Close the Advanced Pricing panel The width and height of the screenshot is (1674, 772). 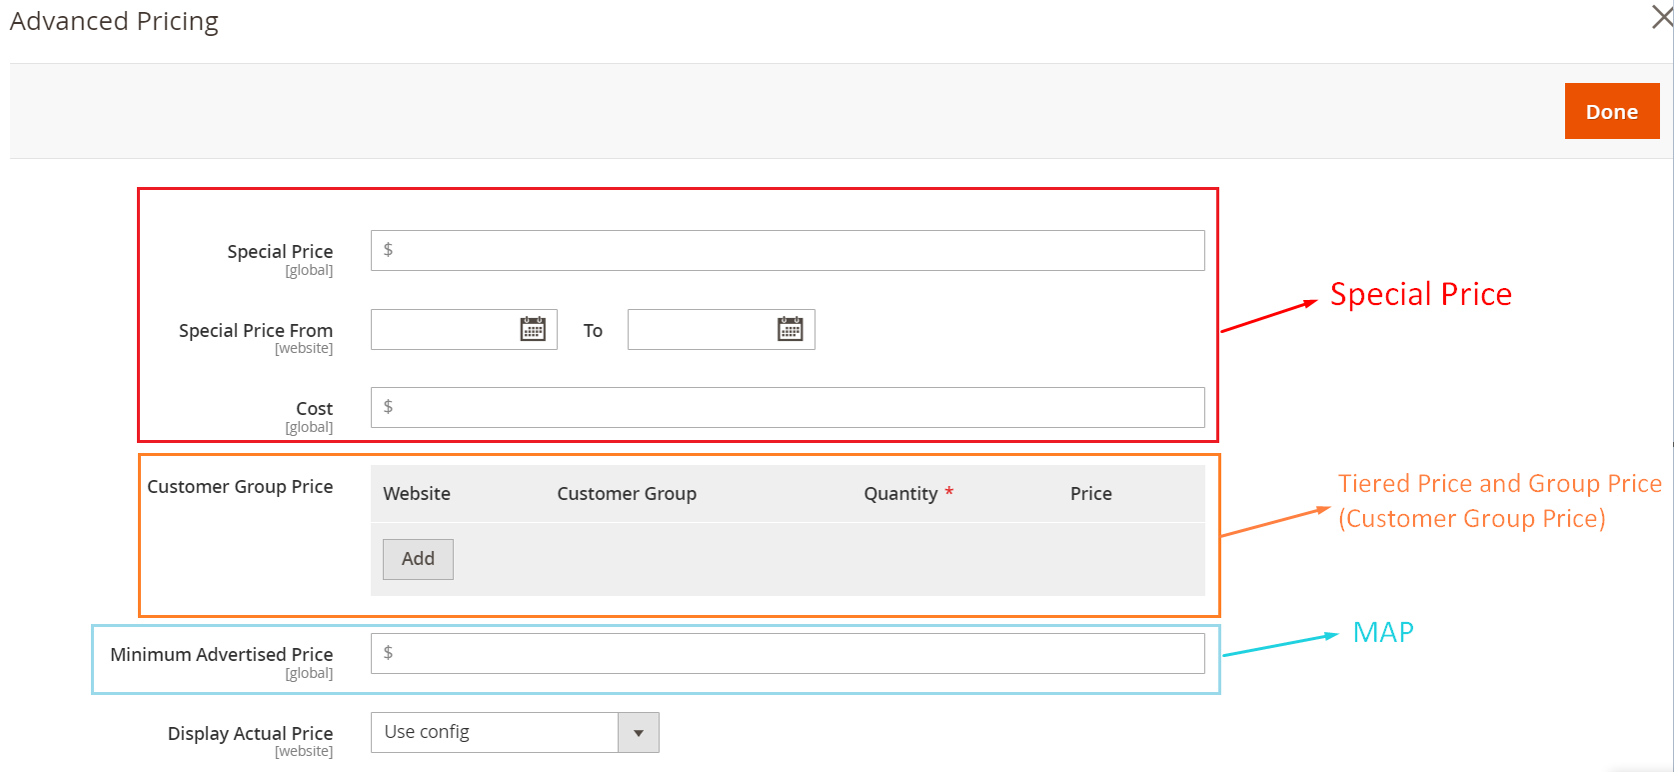(1662, 17)
